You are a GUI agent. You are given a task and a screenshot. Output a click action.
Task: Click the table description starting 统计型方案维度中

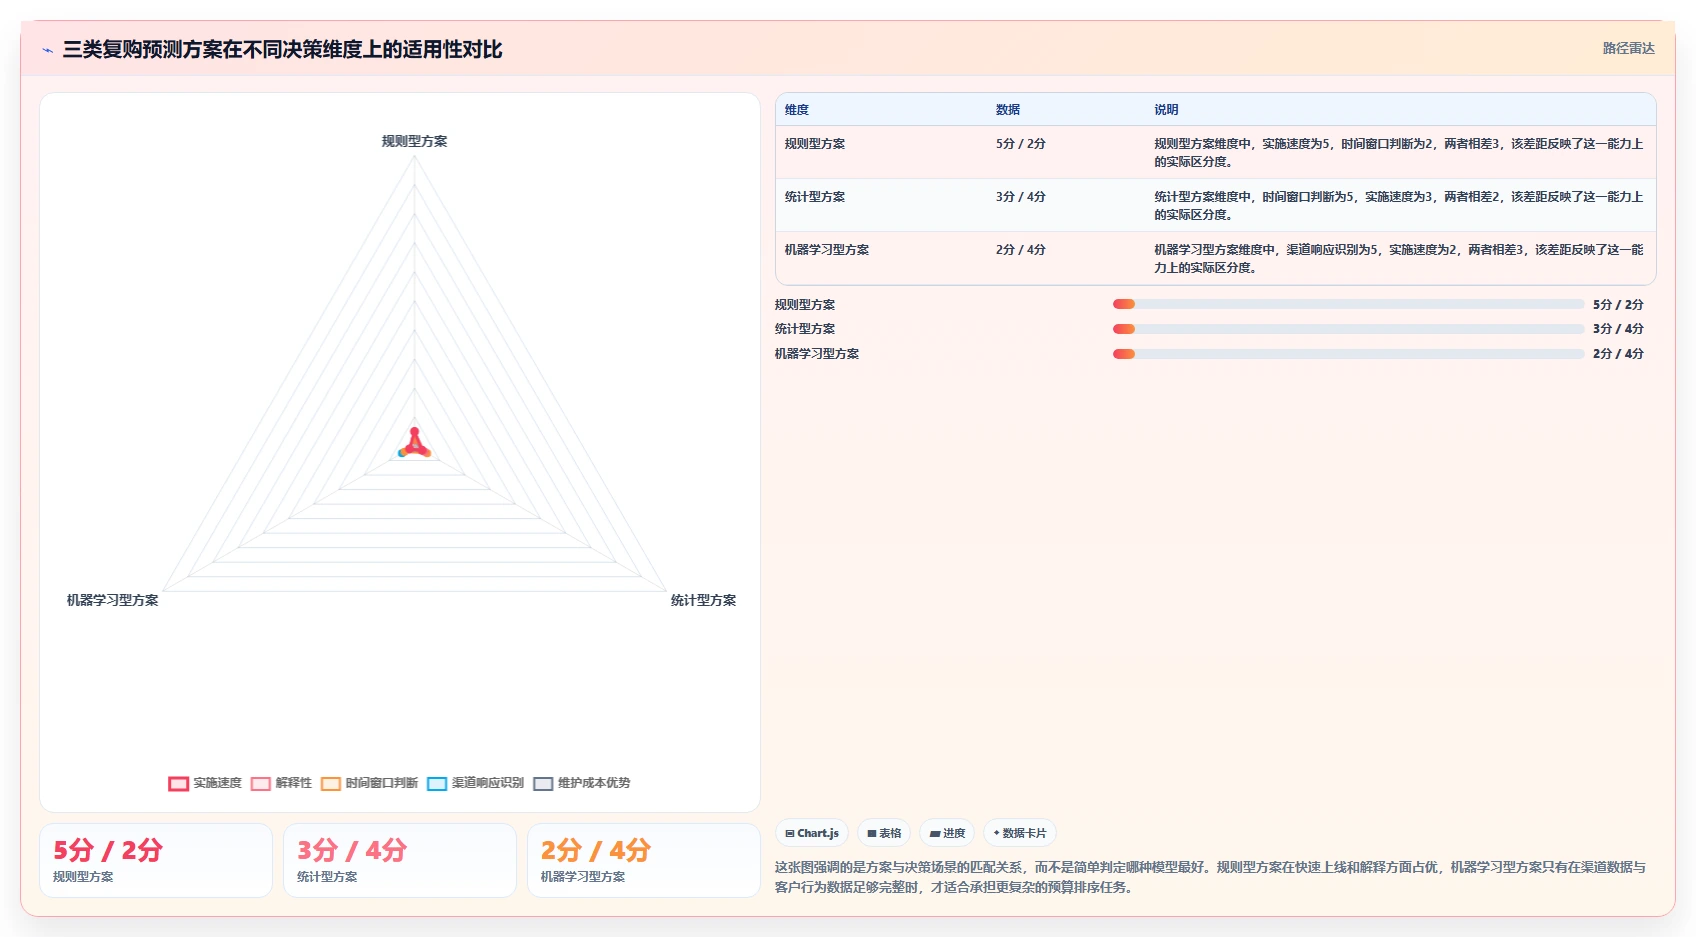[x=1398, y=206]
